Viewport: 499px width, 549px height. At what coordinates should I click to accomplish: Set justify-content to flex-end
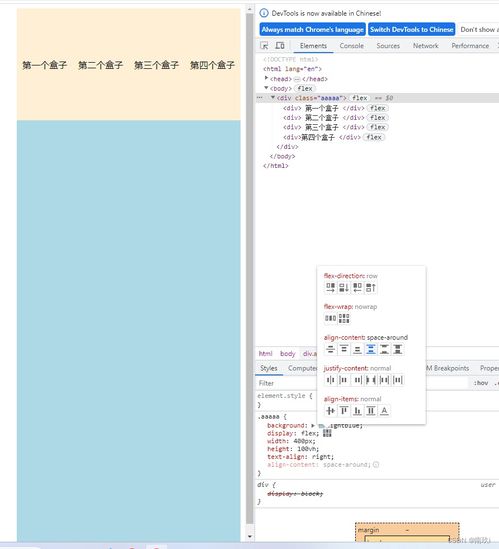(357, 380)
